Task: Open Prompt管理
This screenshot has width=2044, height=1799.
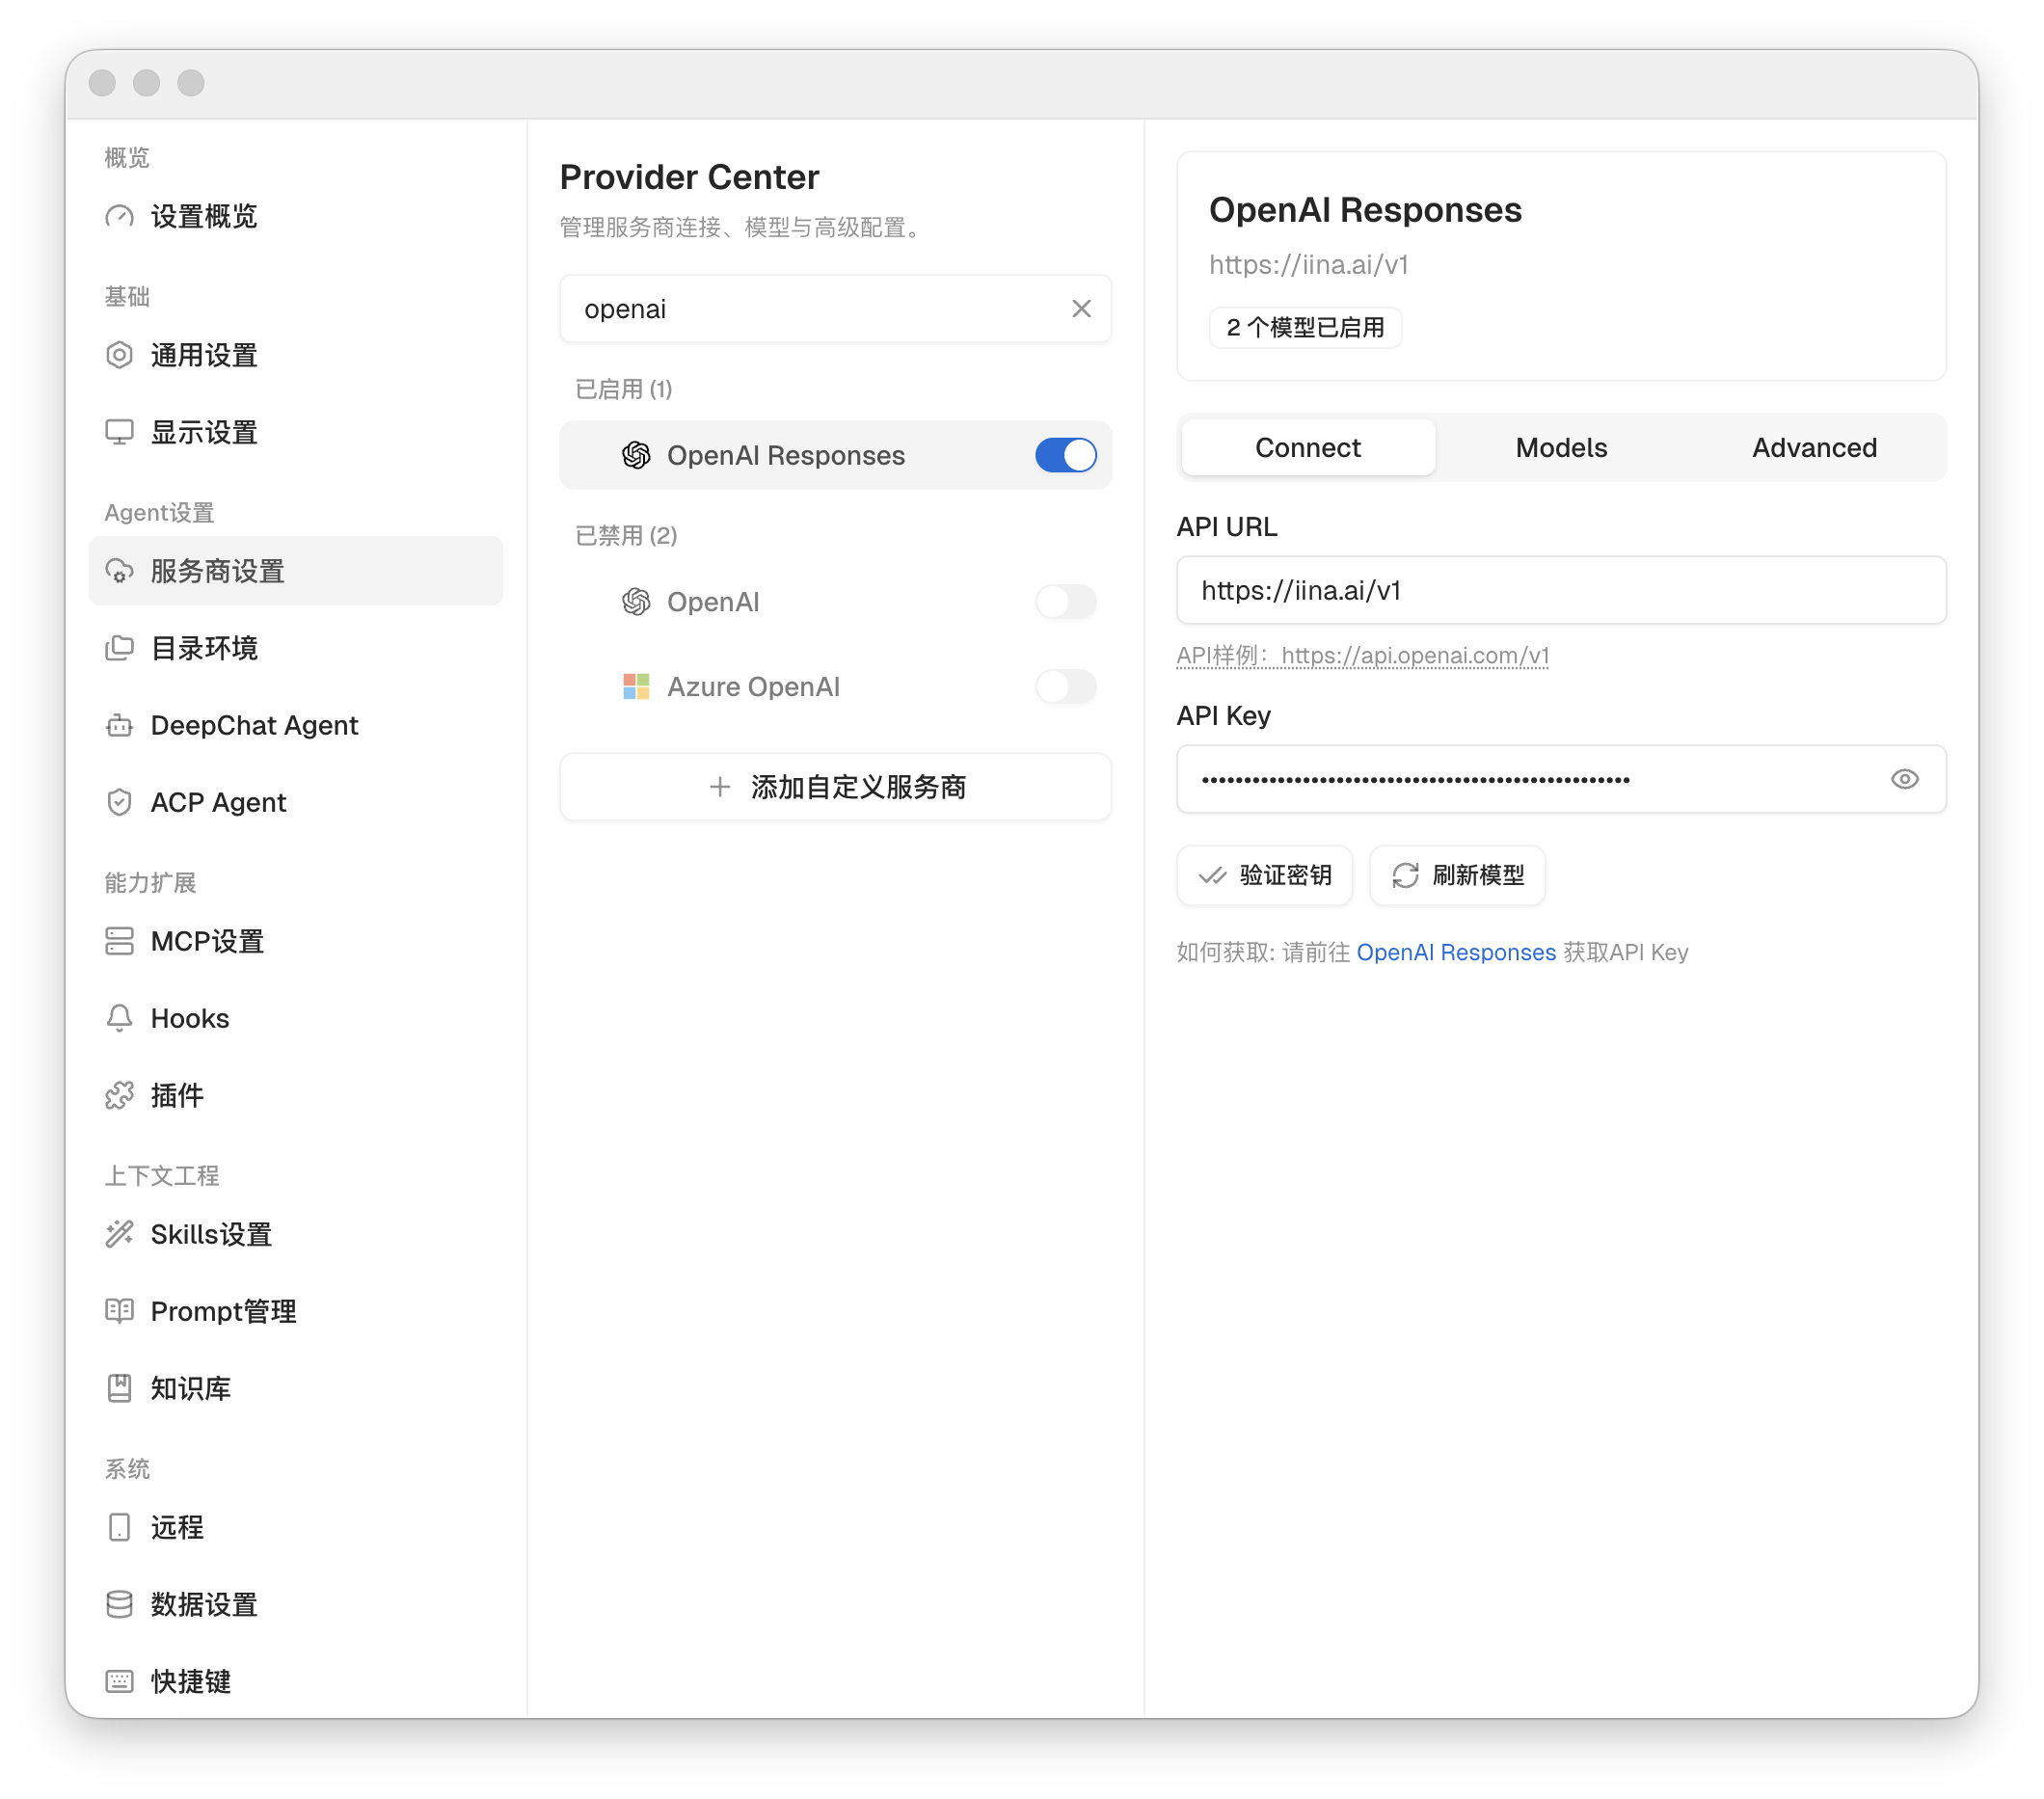Action: pos(295,1311)
